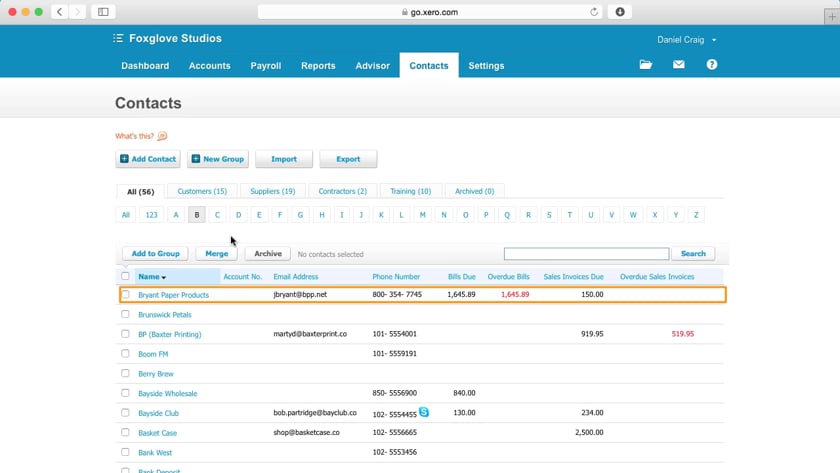Tick the checkbox for Berry Brew
This screenshot has width=840, height=473.
point(125,373)
